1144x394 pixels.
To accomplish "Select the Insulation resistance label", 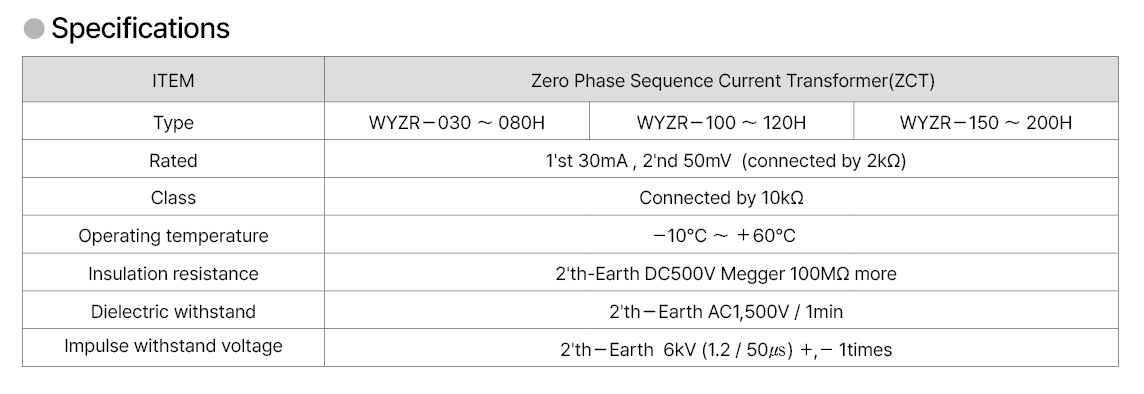I will click(x=173, y=274).
